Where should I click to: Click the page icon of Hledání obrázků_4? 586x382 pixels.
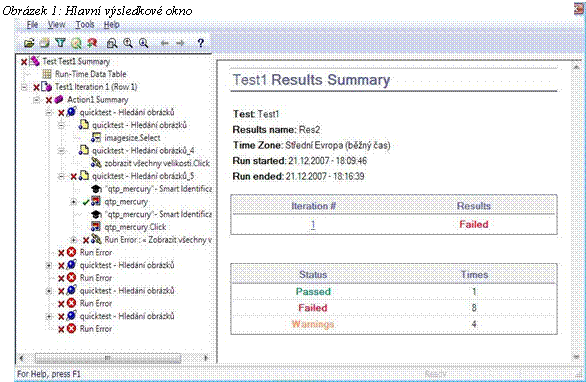click(x=83, y=151)
